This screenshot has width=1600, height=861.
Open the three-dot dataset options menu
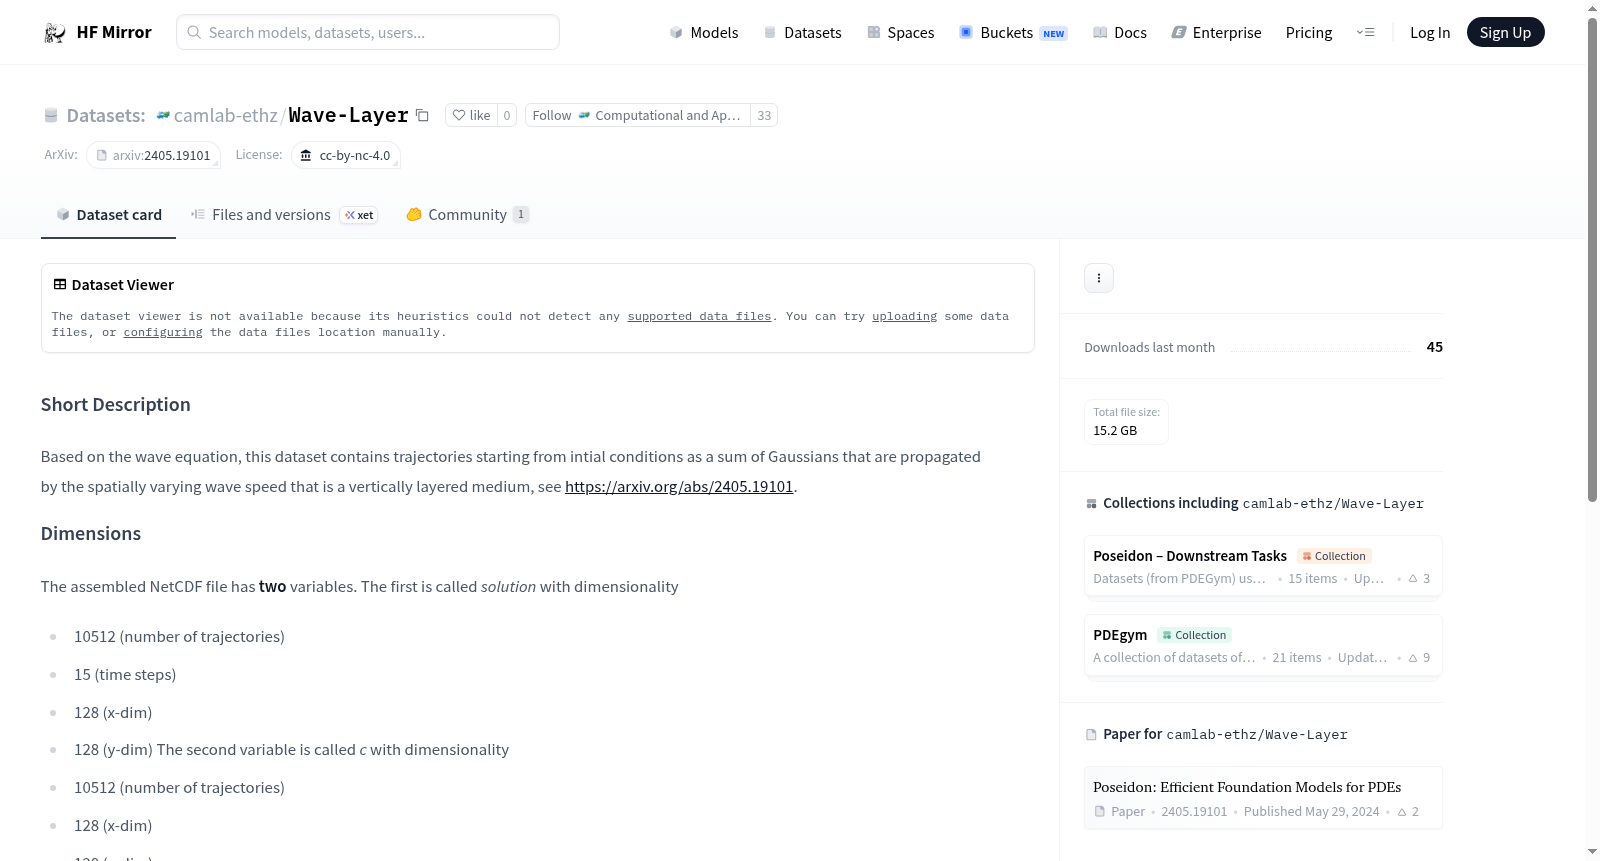pos(1099,278)
